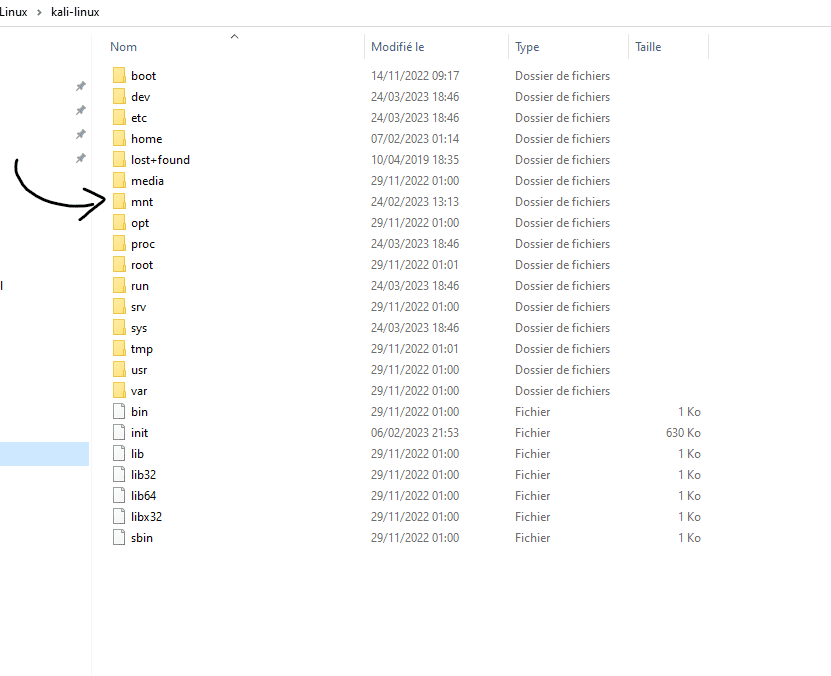
Task: Click the lib file icon
Action: click(x=119, y=453)
